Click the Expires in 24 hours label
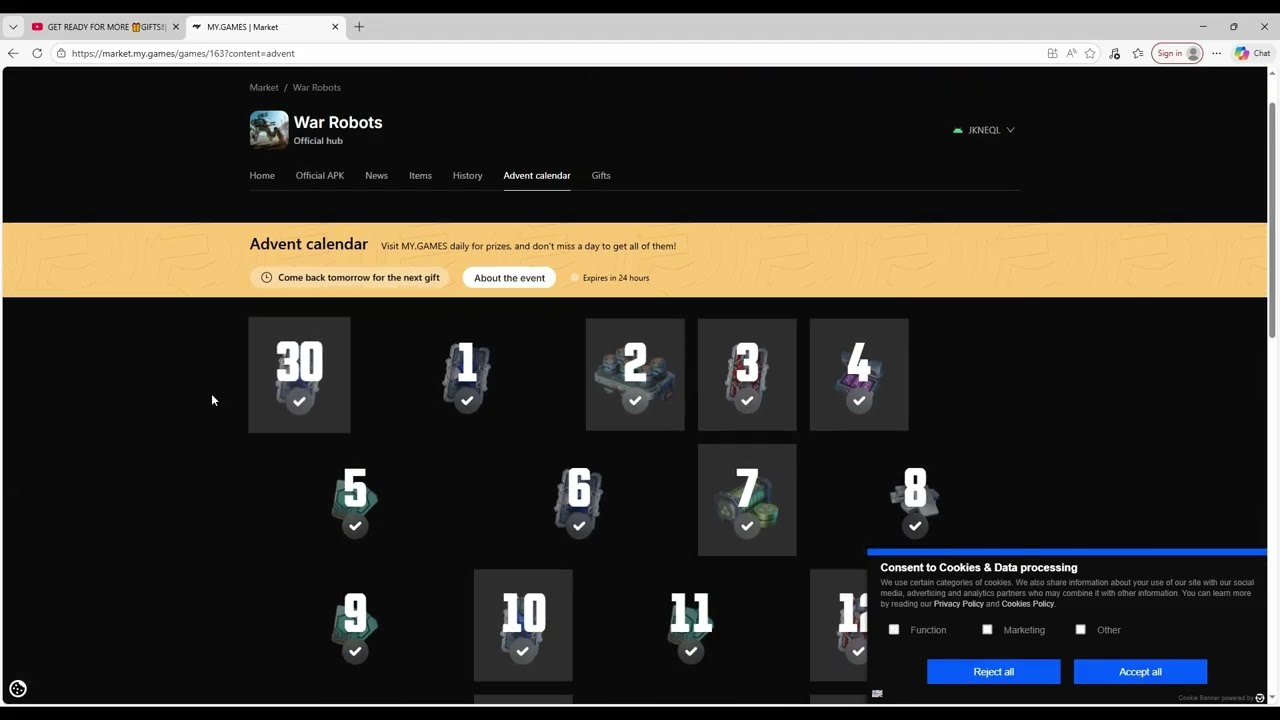The width and height of the screenshot is (1280, 720). [616, 278]
